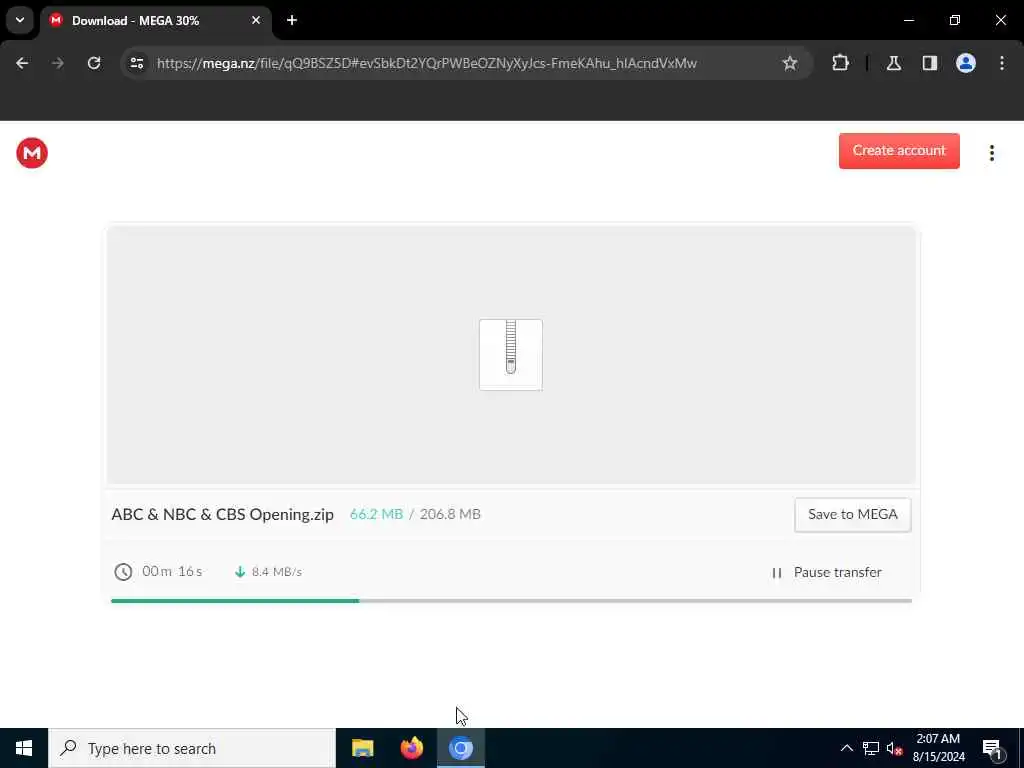The image size is (1024, 768).
Task: Click the clock remaining-time icon
Action: point(123,572)
